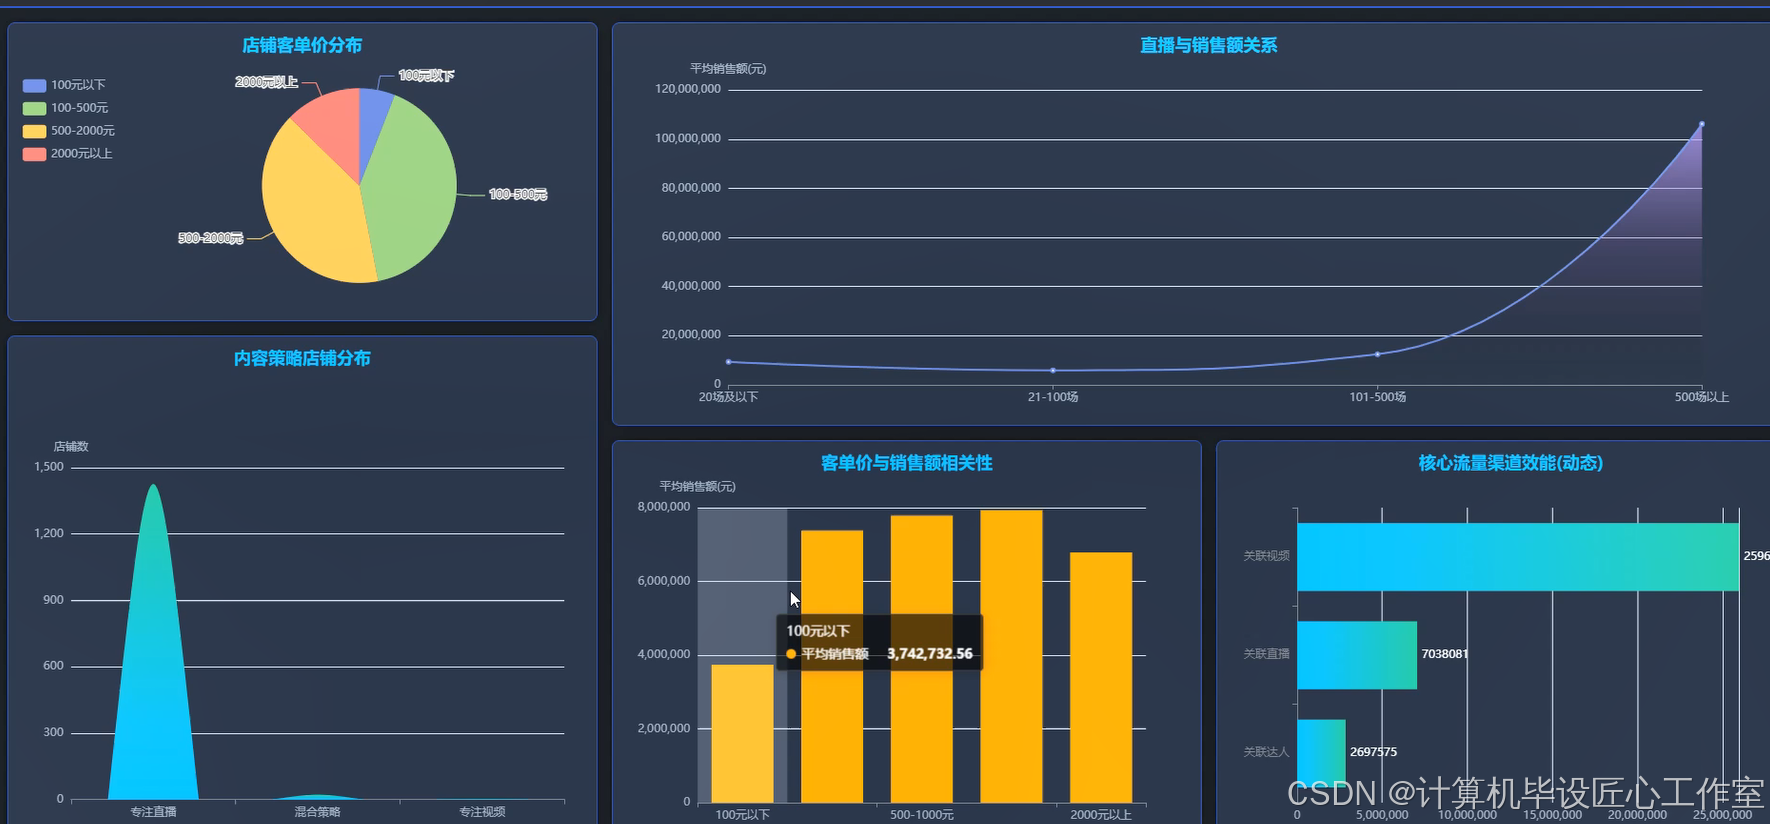Click the 21-100场 x-axis label
Image resolution: width=1770 pixels, height=824 pixels.
pyautogui.click(x=1053, y=397)
